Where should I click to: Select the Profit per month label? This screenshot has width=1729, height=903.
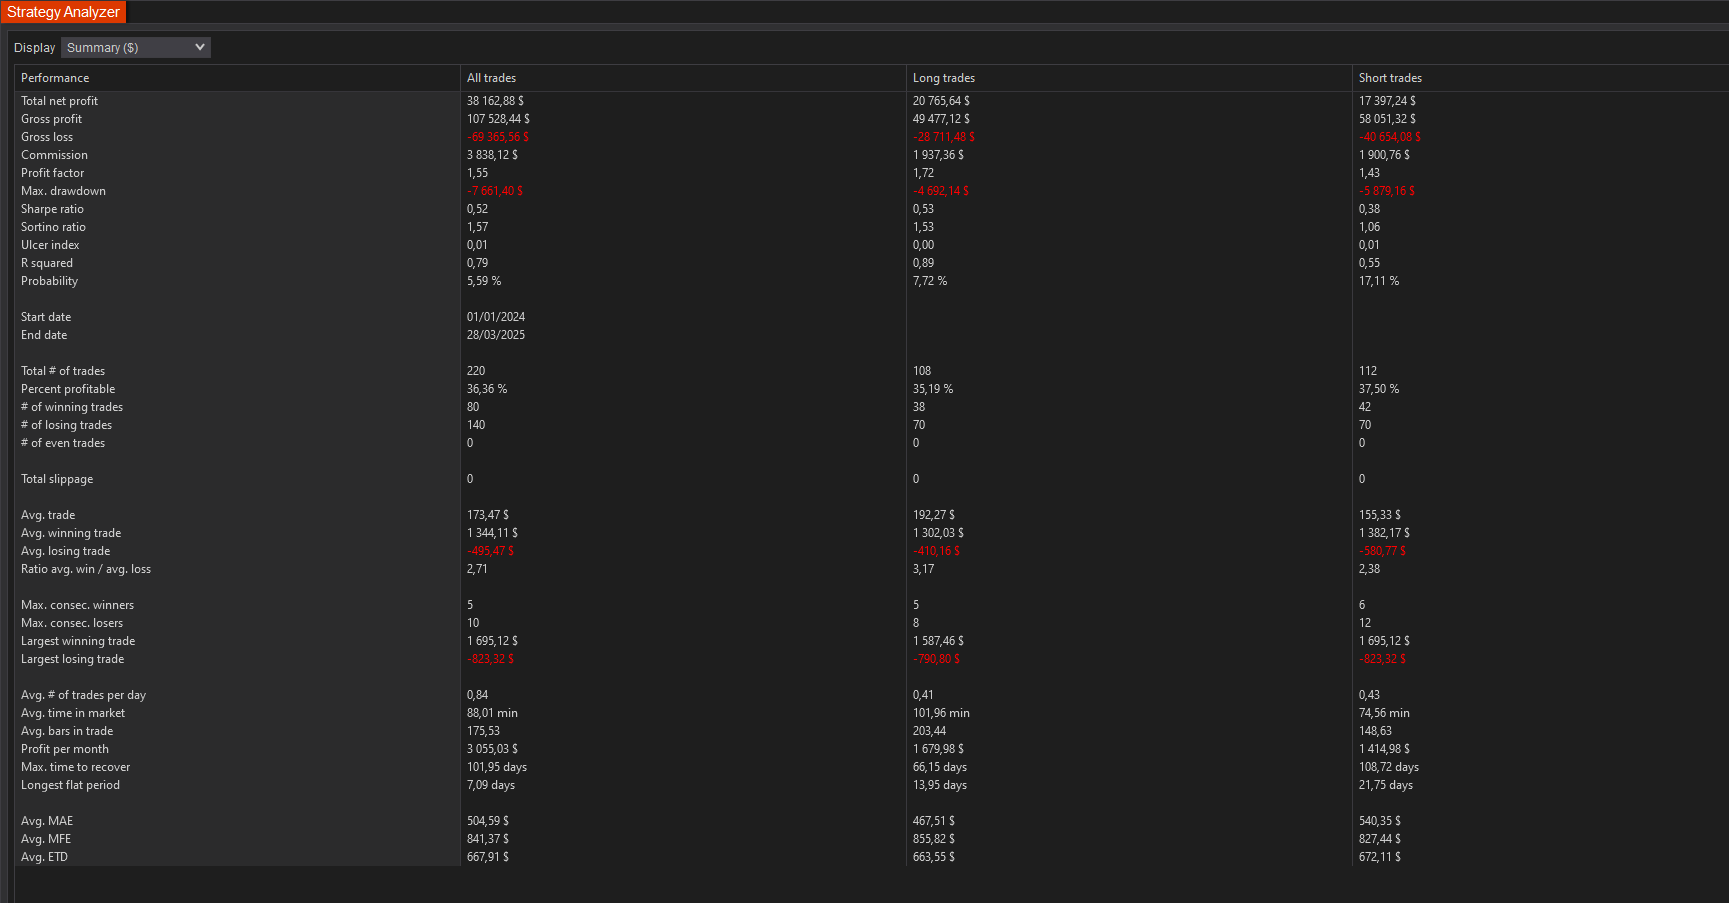65,749
